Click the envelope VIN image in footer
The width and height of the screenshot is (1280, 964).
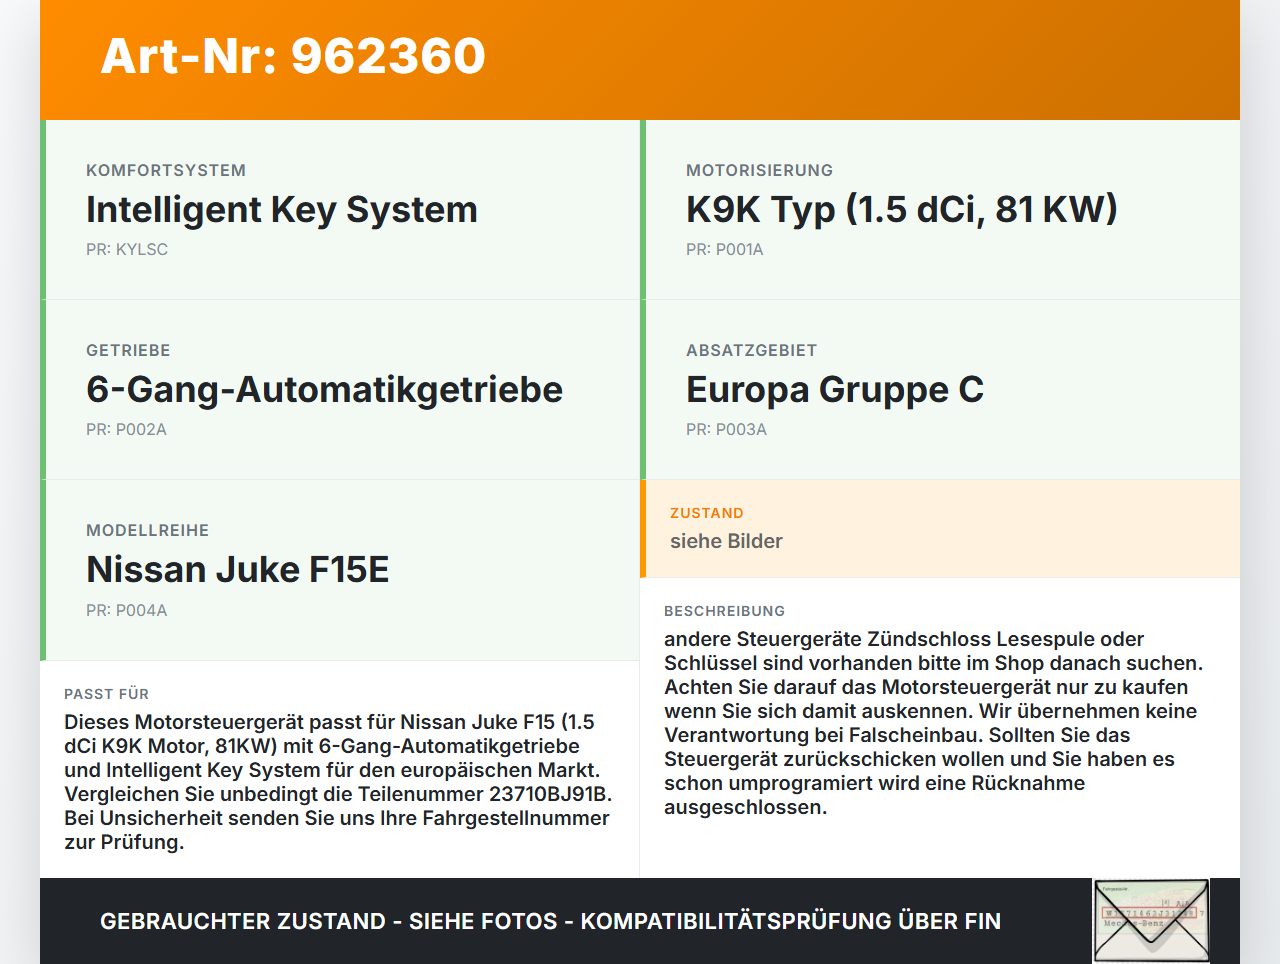pyautogui.click(x=1151, y=921)
